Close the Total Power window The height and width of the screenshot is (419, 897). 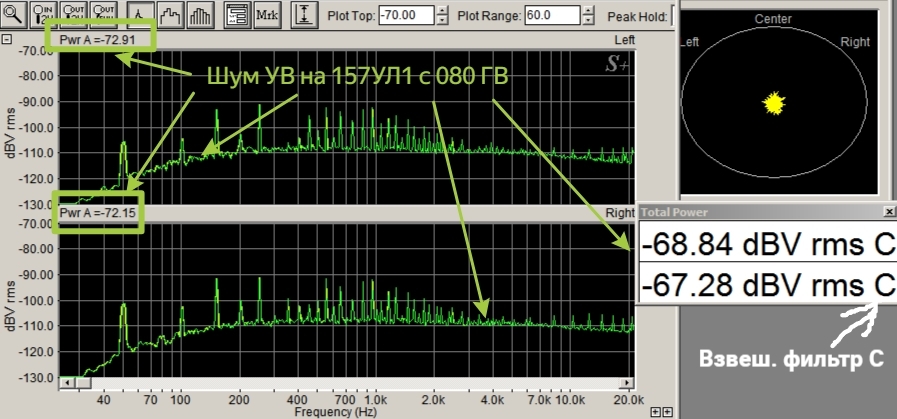(x=889, y=212)
